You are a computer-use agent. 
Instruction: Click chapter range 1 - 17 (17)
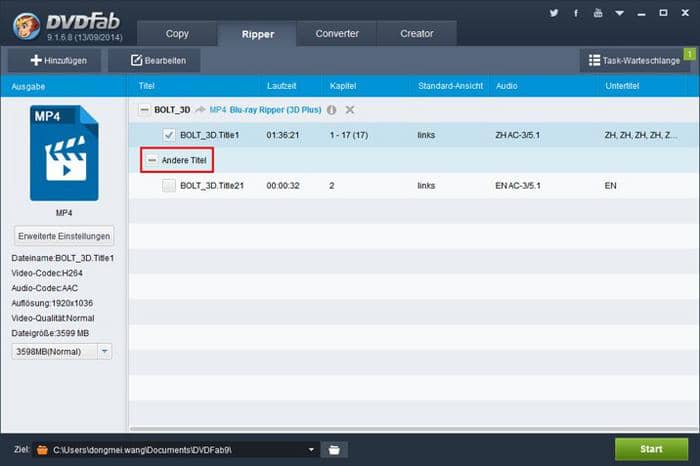point(349,135)
